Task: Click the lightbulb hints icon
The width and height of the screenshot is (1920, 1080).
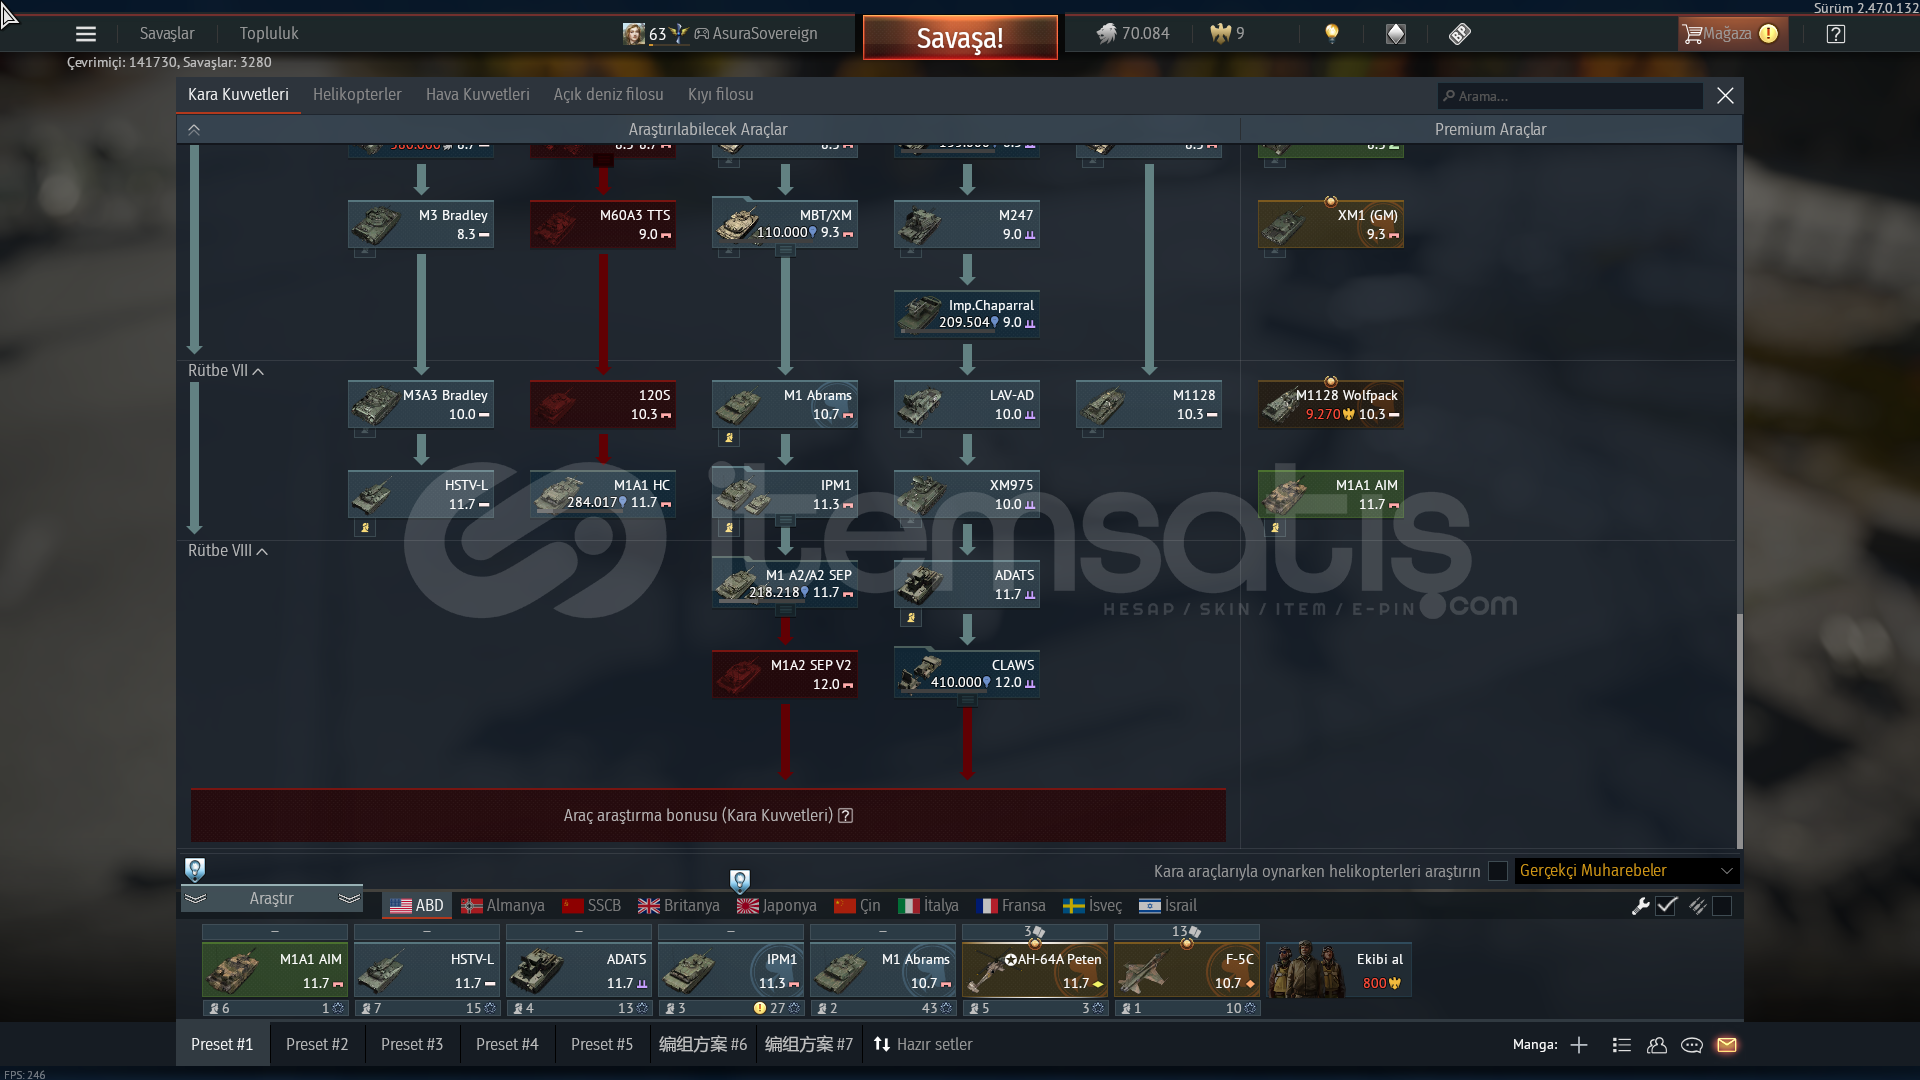Action: (x=1331, y=34)
